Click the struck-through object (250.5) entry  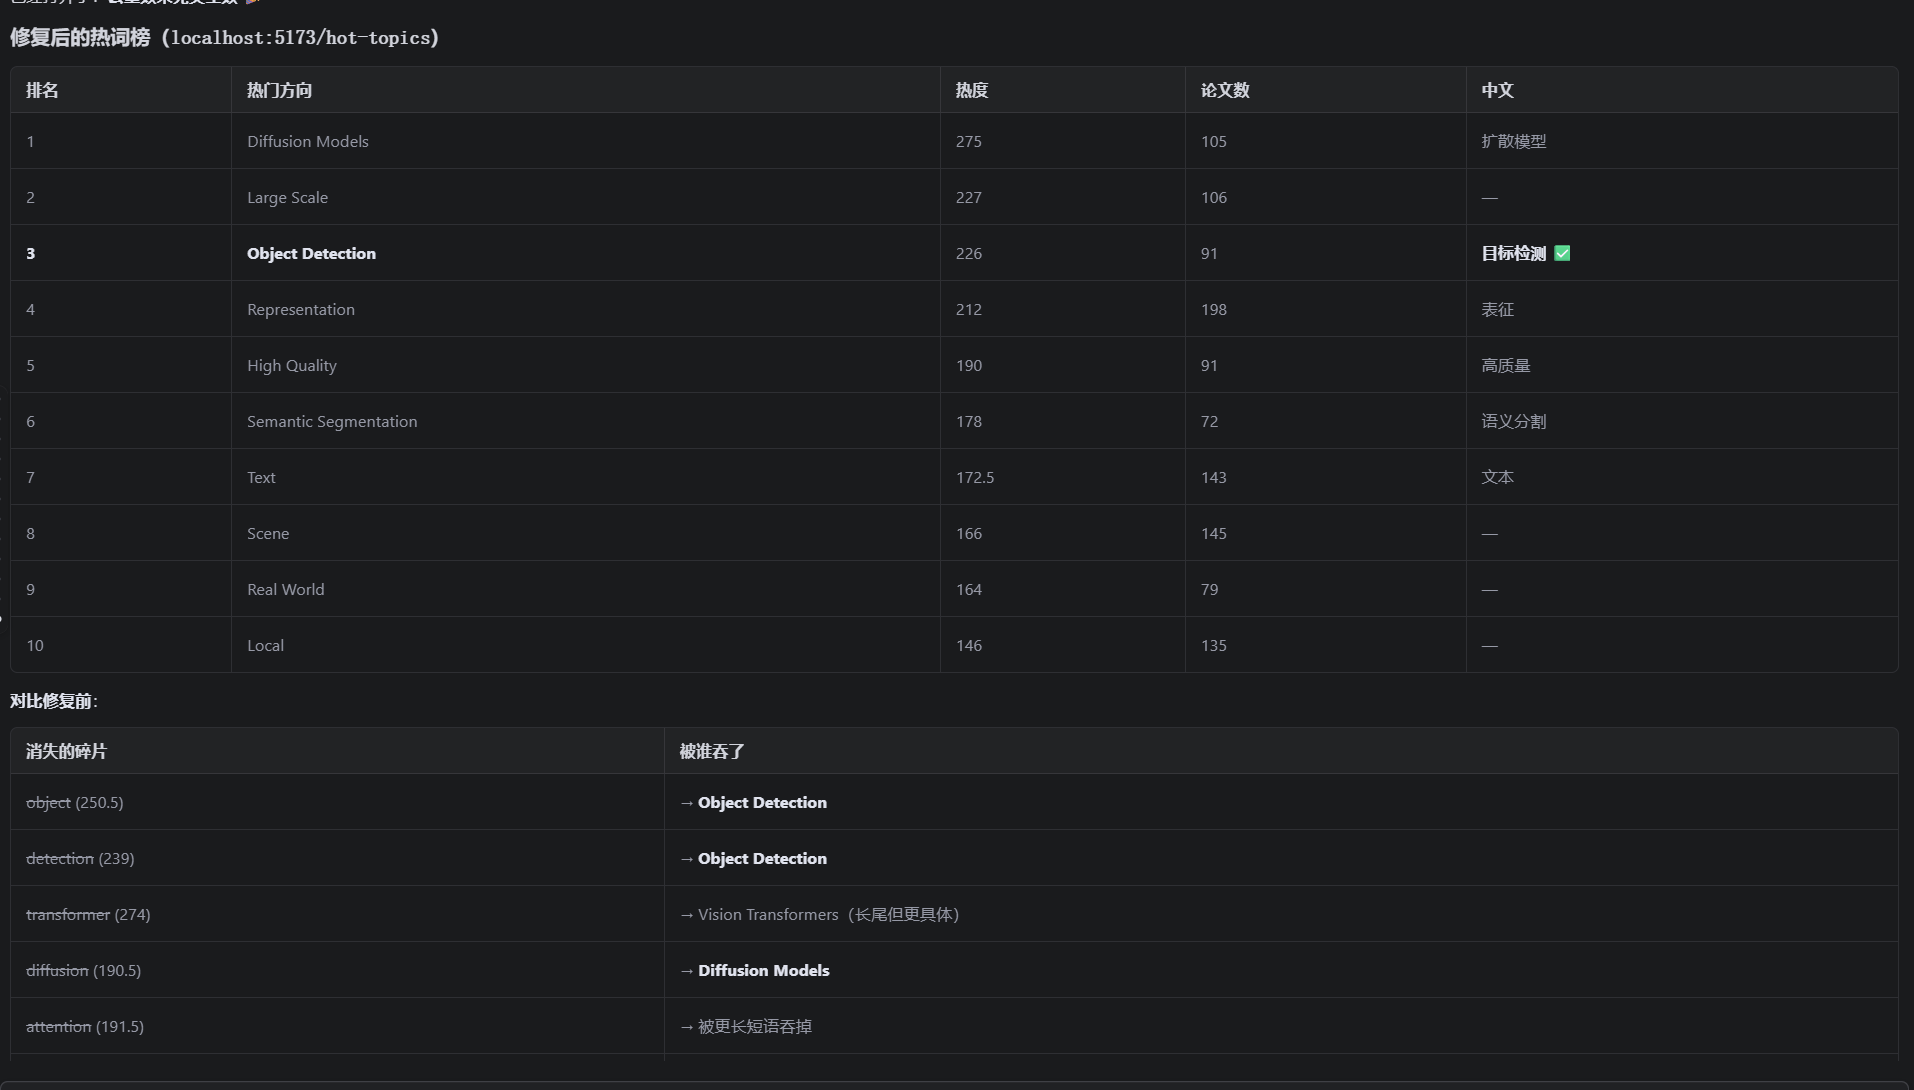[x=75, y=803]
